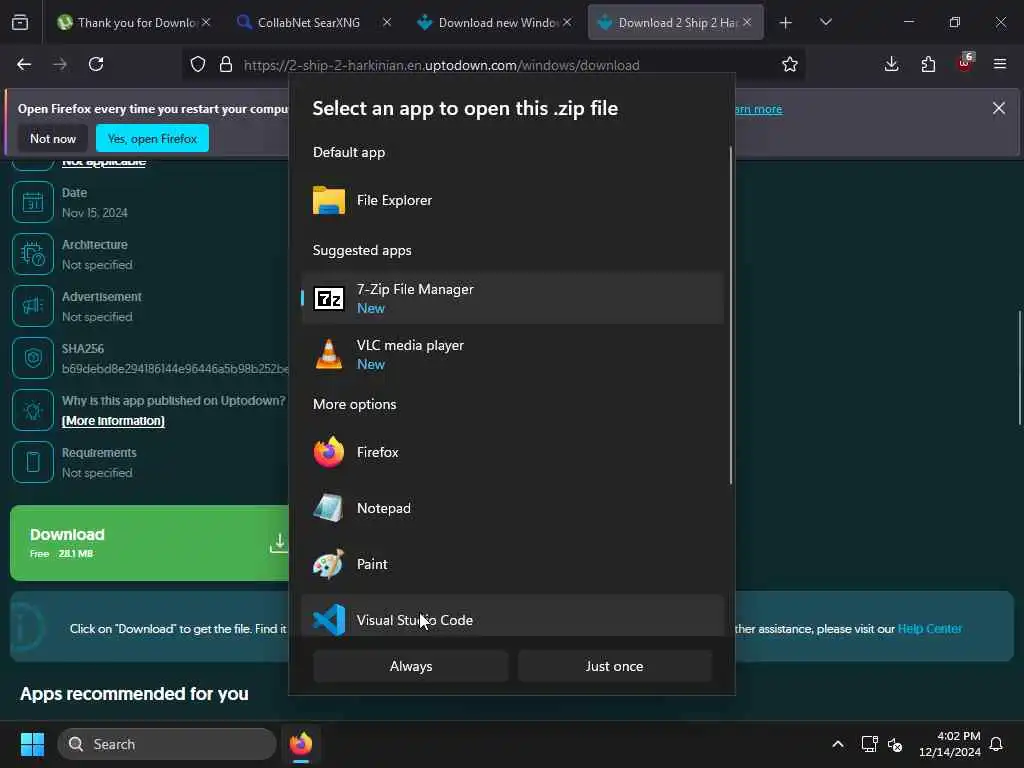The image size is (1024, 768).
Task: Open the notification bell in taskbar
Action: tap(996, 744)
